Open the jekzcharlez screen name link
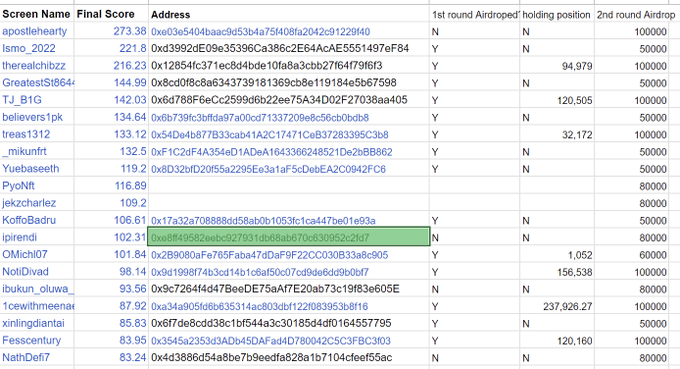 click(29, 203)
